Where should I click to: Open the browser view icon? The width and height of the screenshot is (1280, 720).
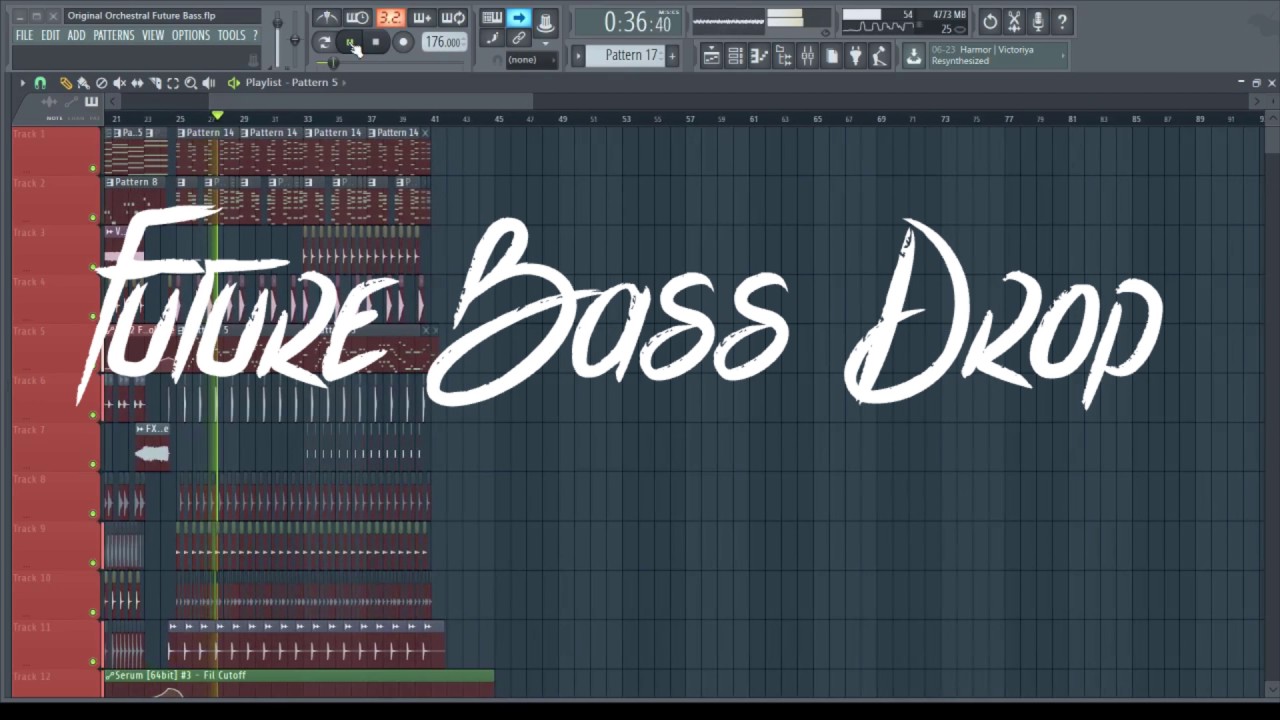pyautogui.click(x=783, y=56)
